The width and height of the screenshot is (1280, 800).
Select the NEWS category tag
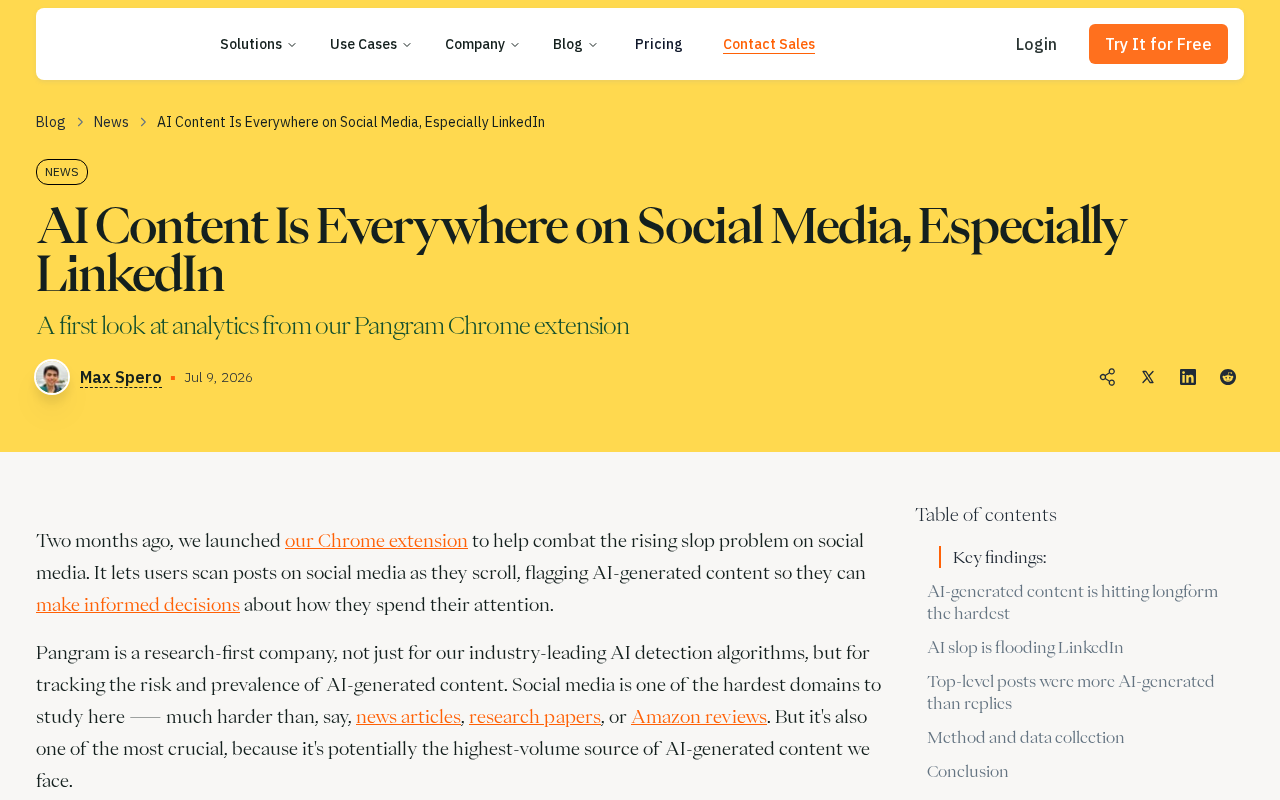62,172
